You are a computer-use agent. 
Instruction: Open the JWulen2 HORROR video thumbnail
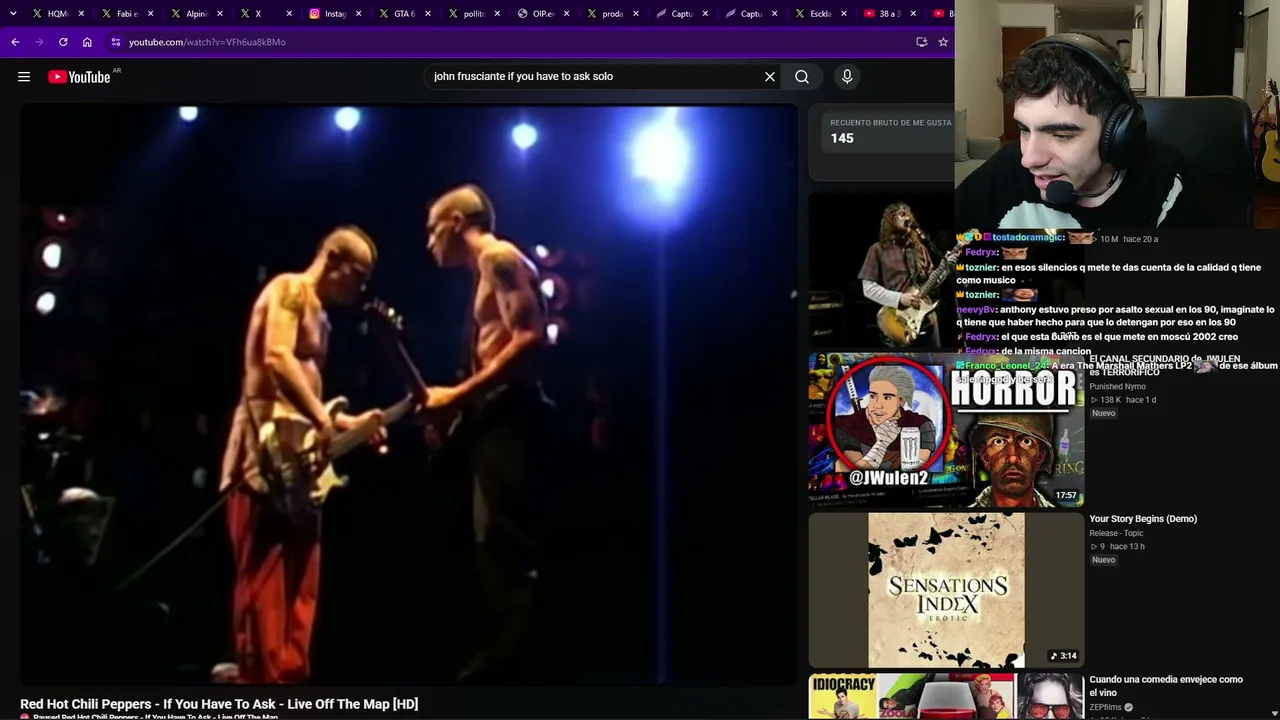pyautogui.click(x=946, y=430)
